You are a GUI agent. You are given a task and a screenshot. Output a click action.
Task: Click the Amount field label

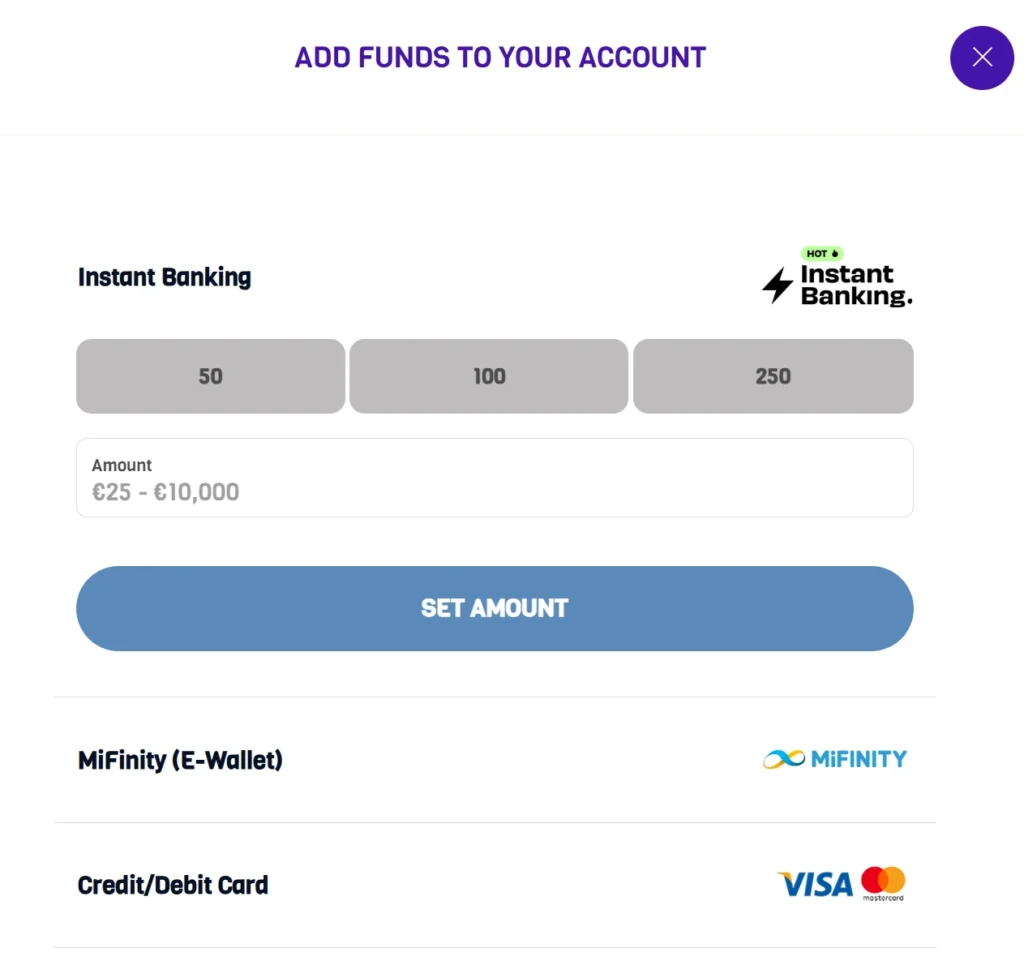coord(122,465)
